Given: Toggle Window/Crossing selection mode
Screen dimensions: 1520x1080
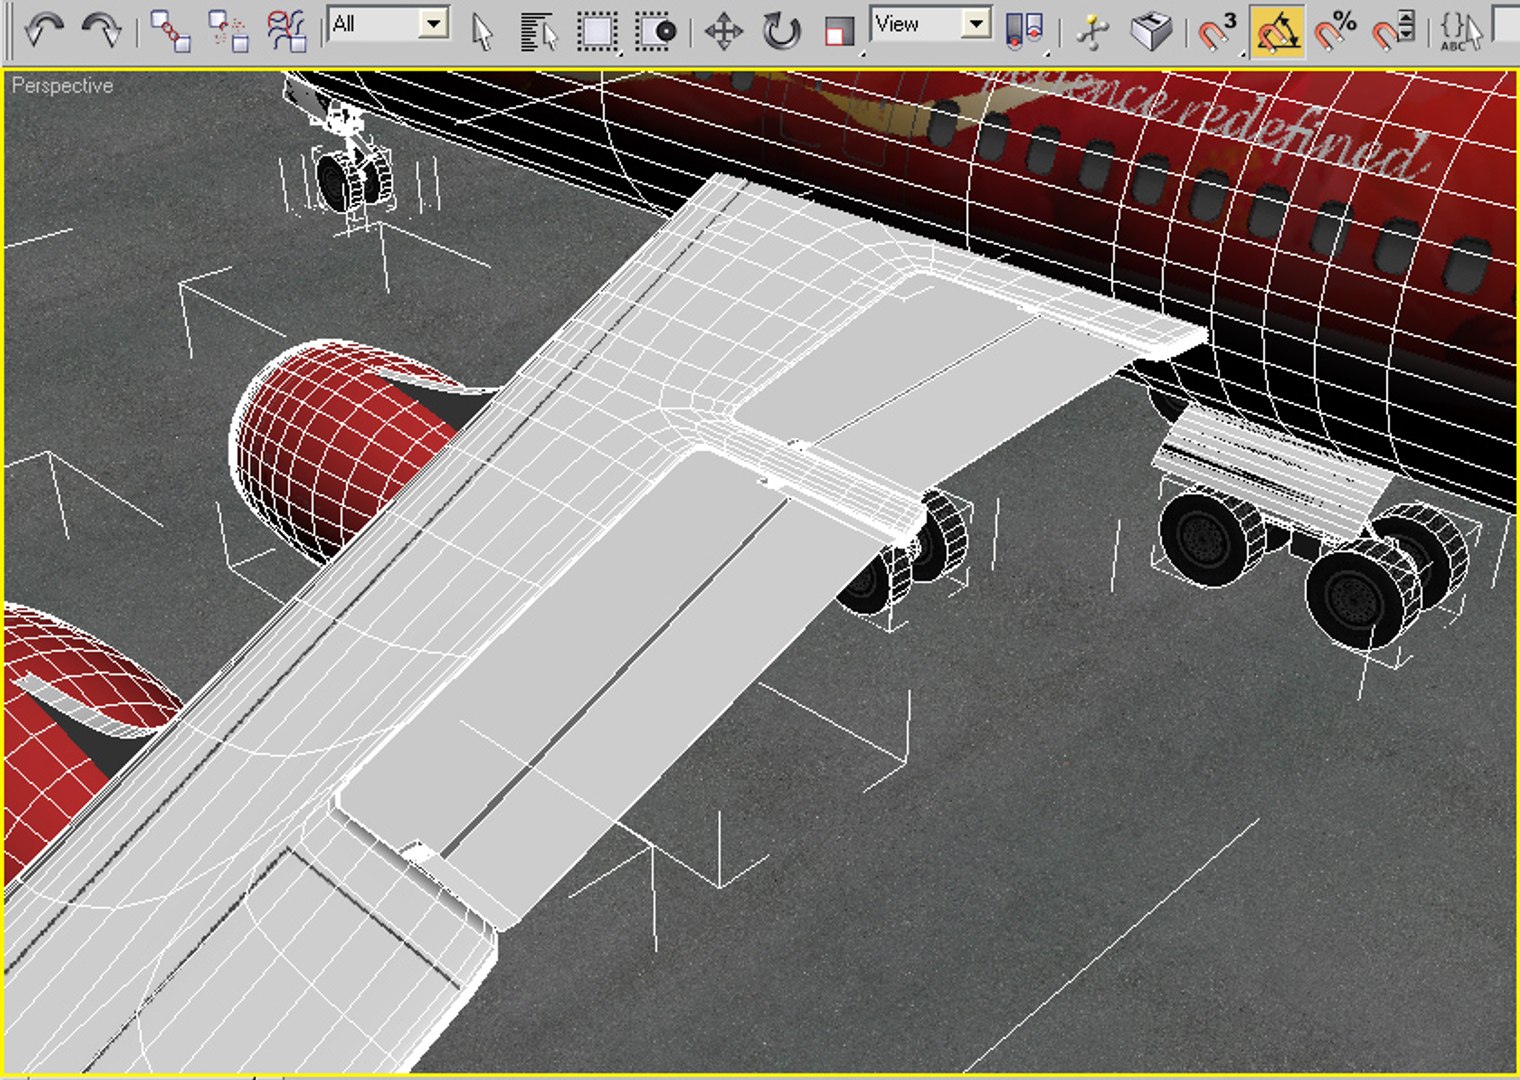Looking at the screenshot, I should click(656, 32).
